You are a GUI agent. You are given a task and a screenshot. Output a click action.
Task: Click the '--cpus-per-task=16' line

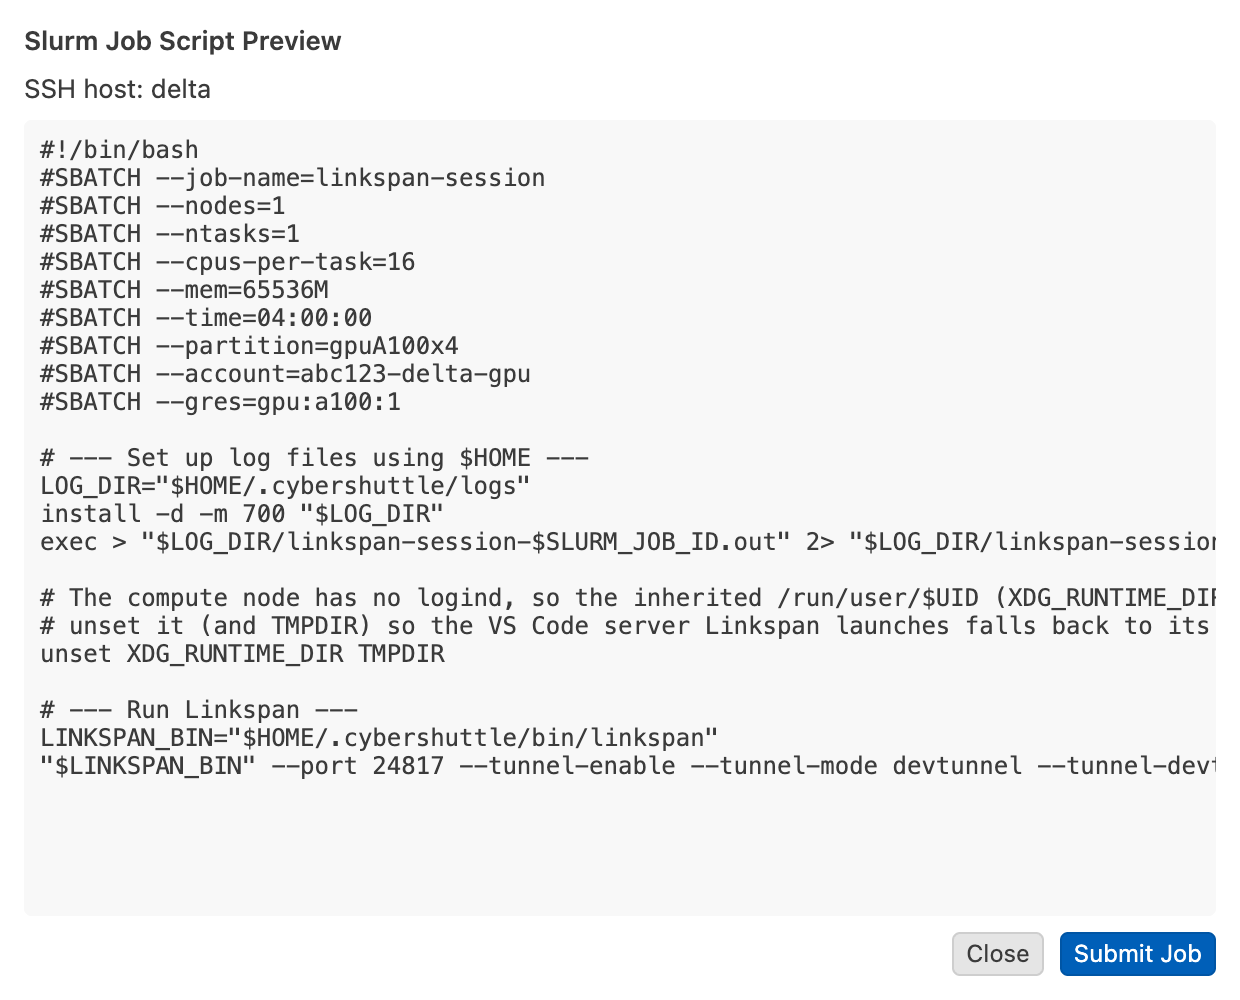[x=228, y=262]
